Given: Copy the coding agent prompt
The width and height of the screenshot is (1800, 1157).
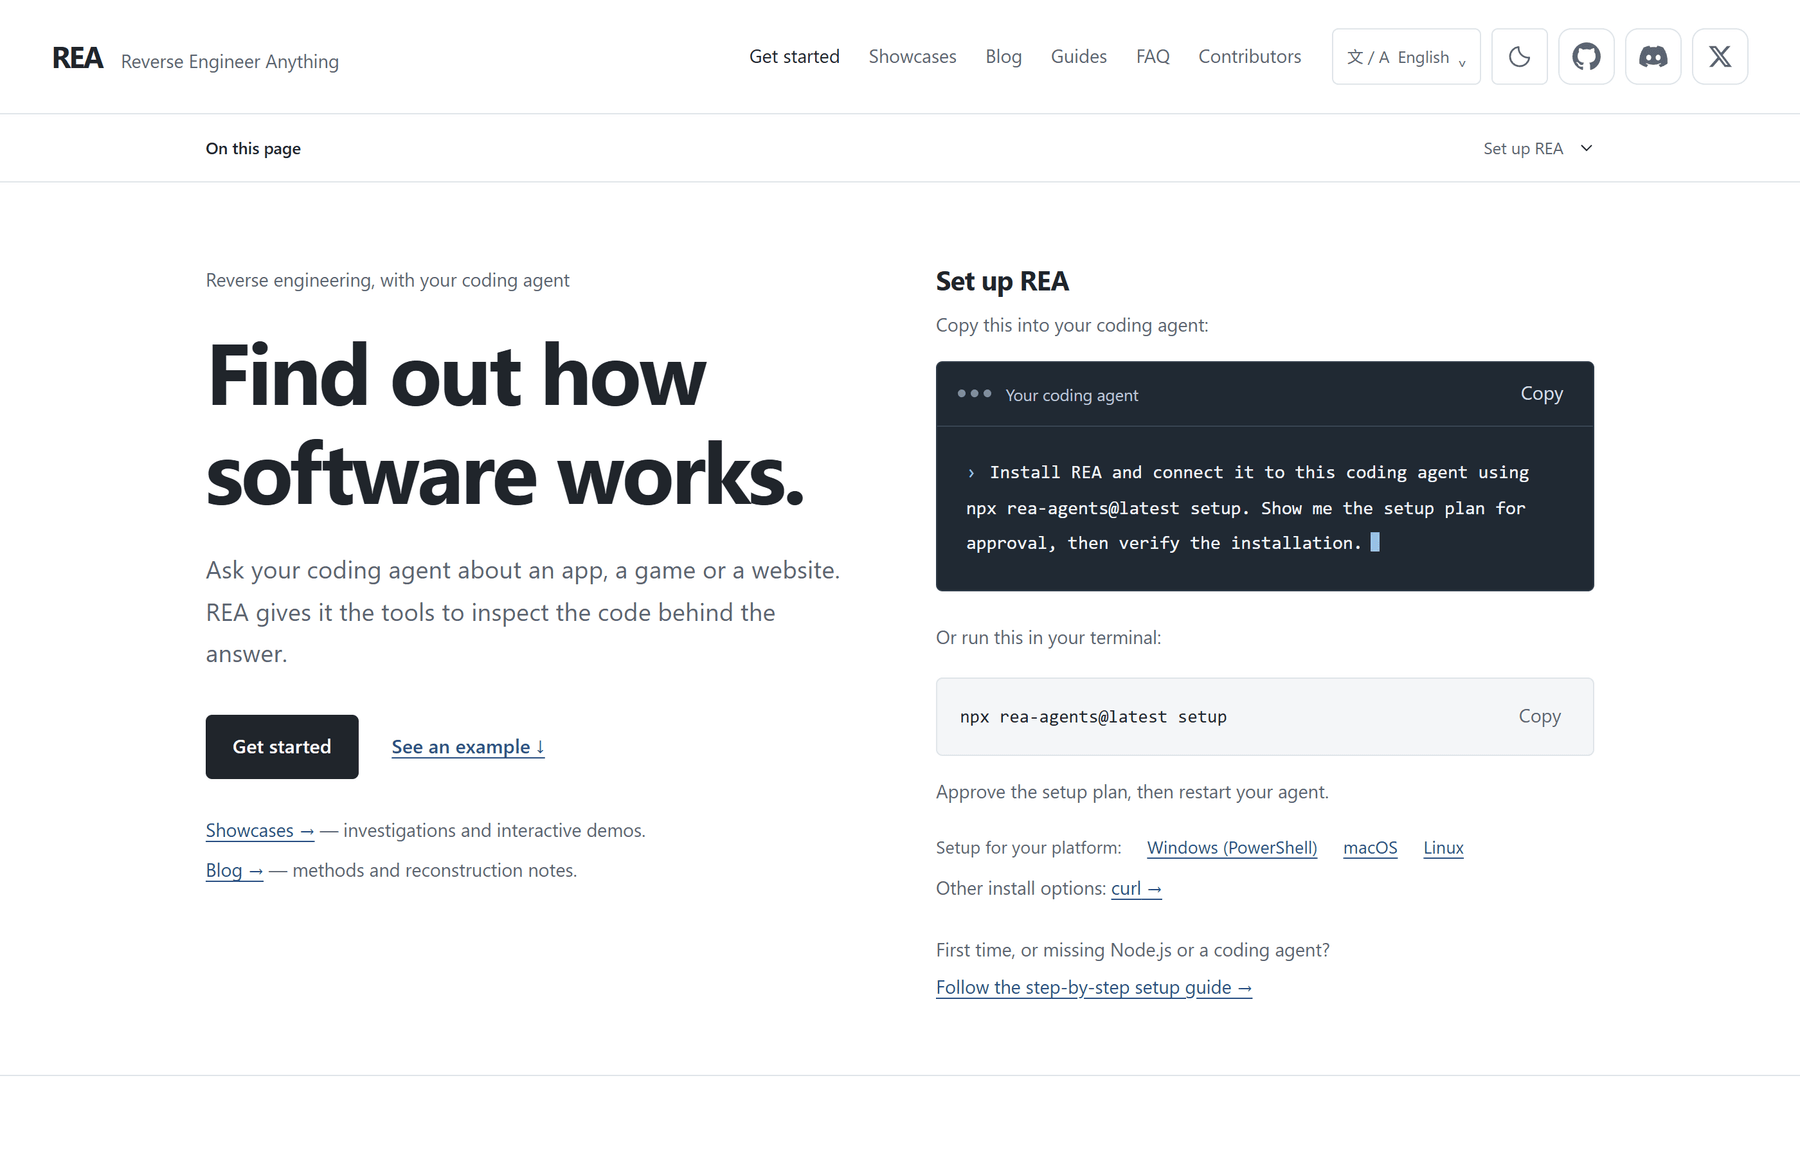Looking at the screenshot, I should click(1541, 394).
